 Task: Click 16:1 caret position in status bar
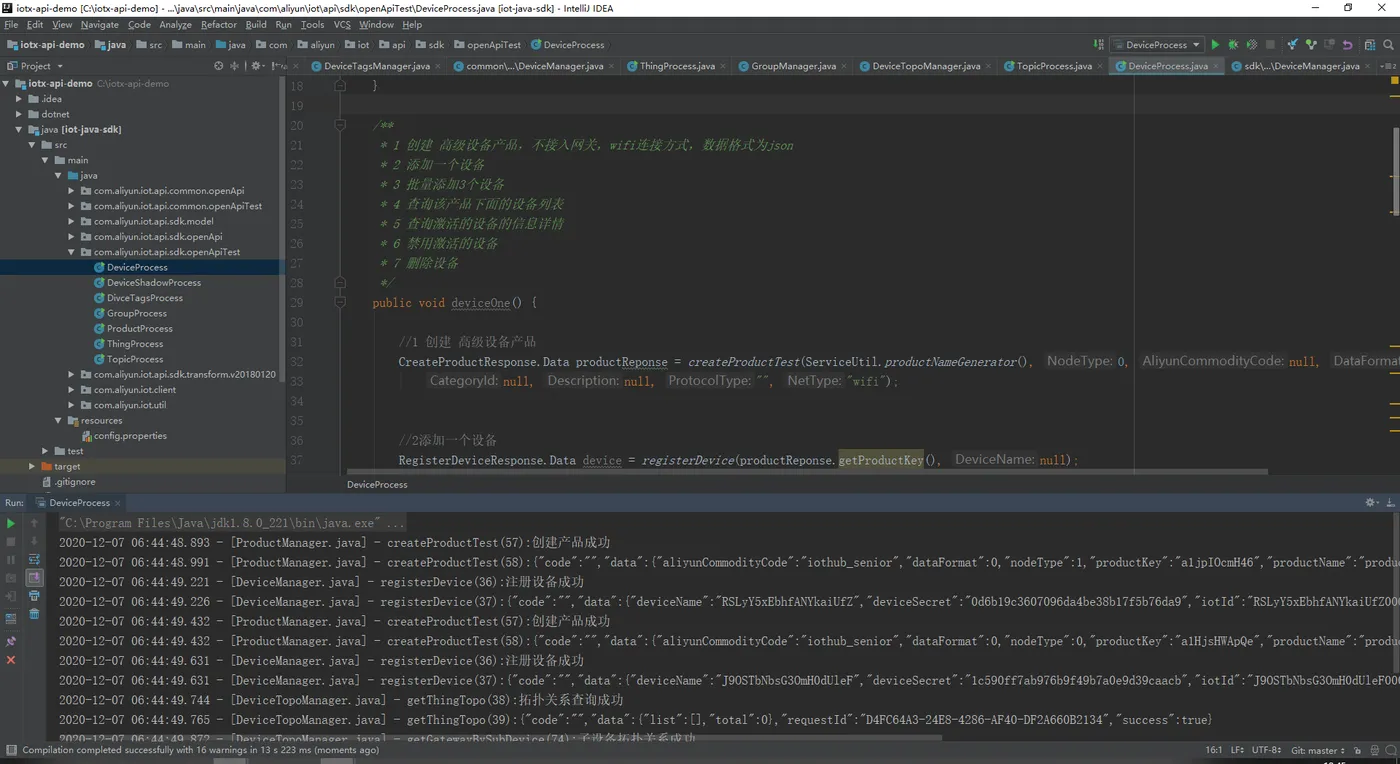tap(1214, 750)
